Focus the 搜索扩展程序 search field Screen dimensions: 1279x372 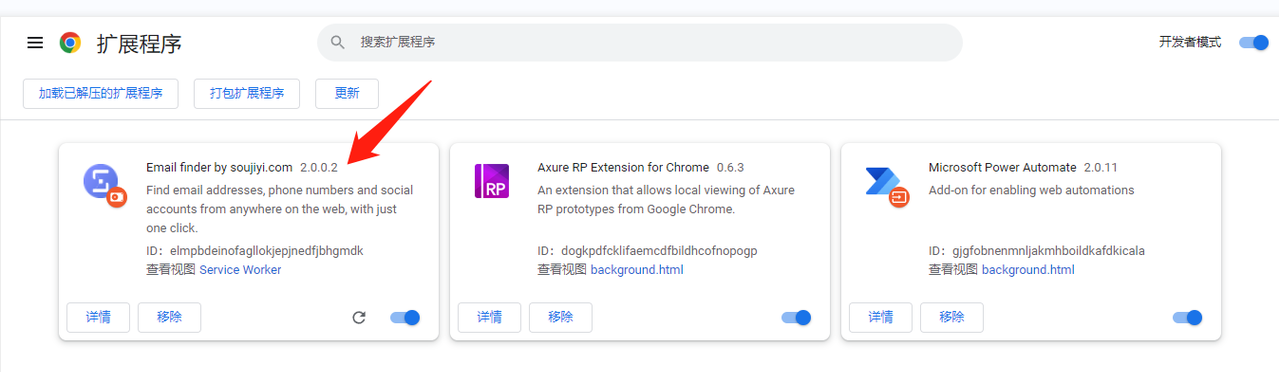tap(640, 43)
